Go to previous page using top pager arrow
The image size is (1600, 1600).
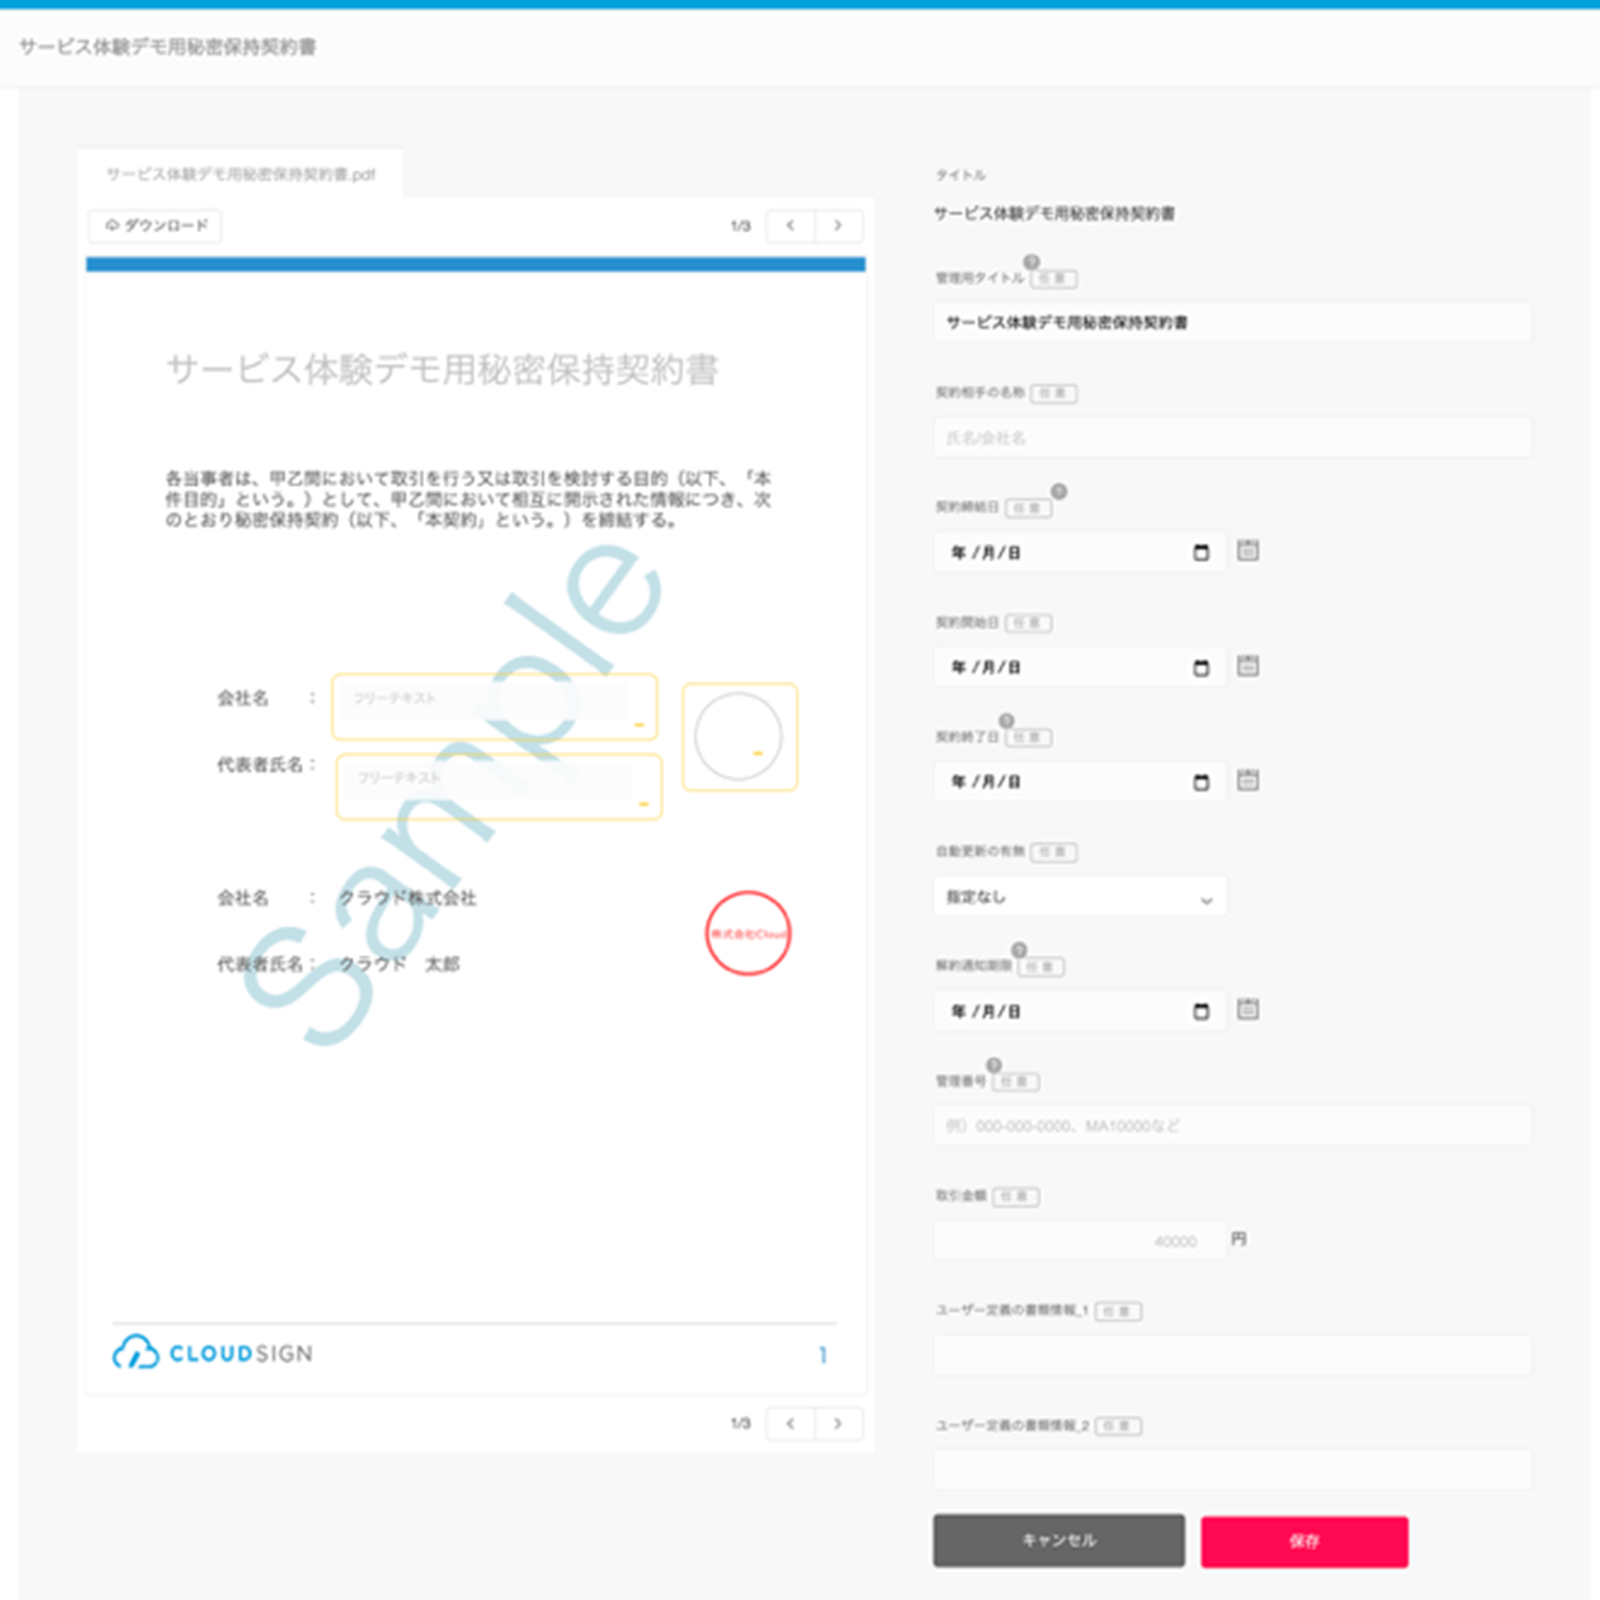790,226
